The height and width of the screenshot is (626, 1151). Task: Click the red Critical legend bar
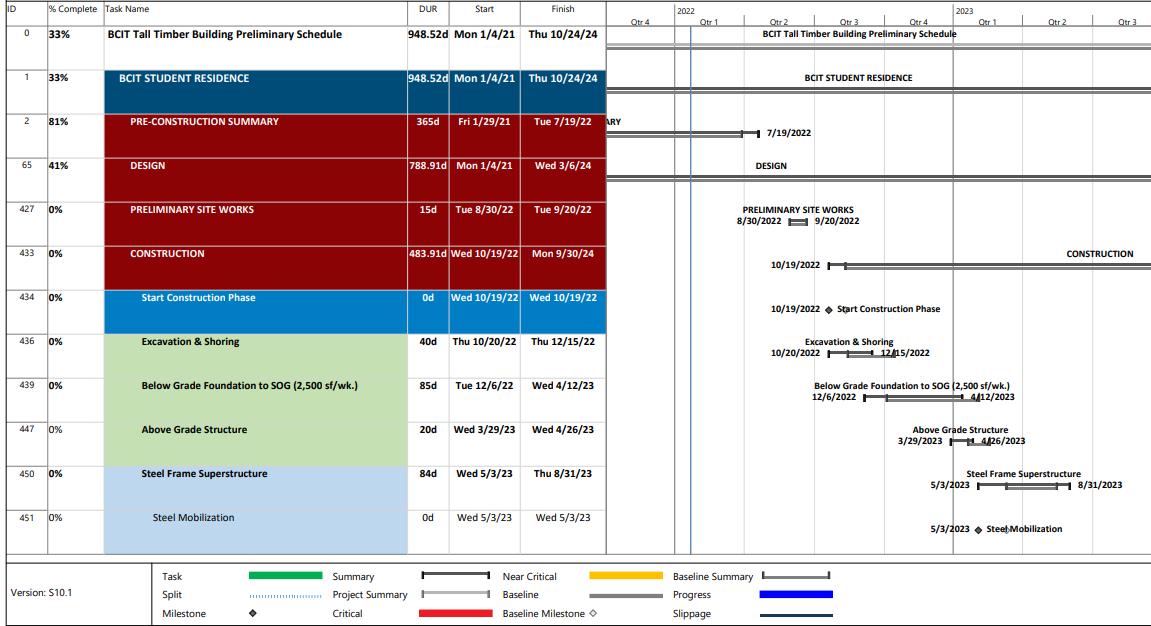tap(456, 613)
